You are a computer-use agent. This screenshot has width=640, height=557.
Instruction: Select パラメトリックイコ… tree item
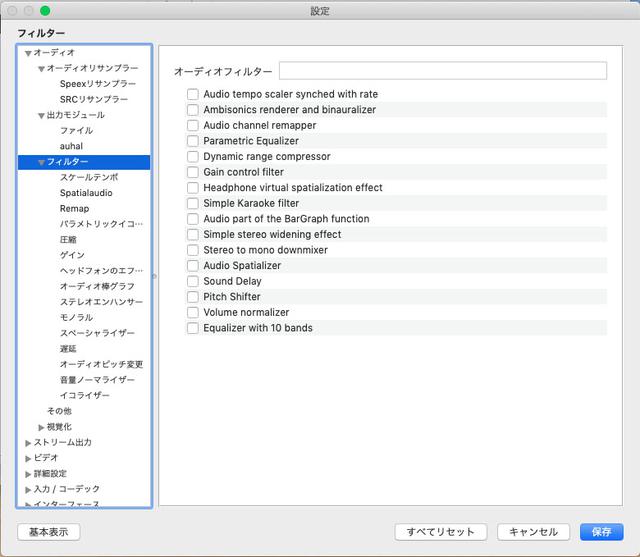pyautogui.click(x=101, y=224)
